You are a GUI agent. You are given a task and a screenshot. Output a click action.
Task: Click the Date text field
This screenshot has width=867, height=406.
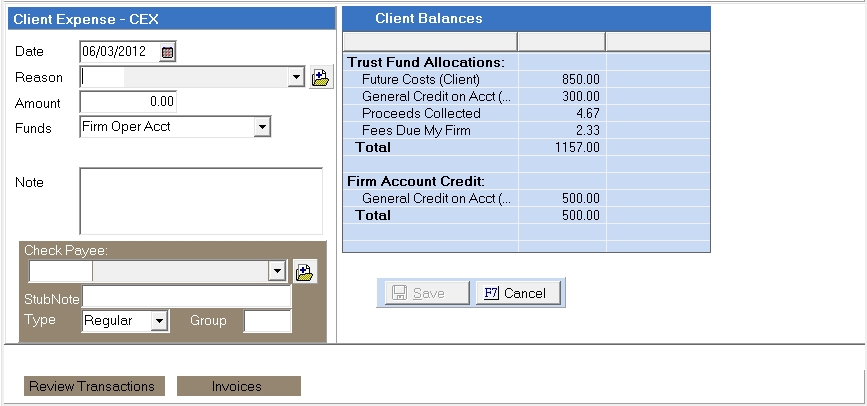118,52
